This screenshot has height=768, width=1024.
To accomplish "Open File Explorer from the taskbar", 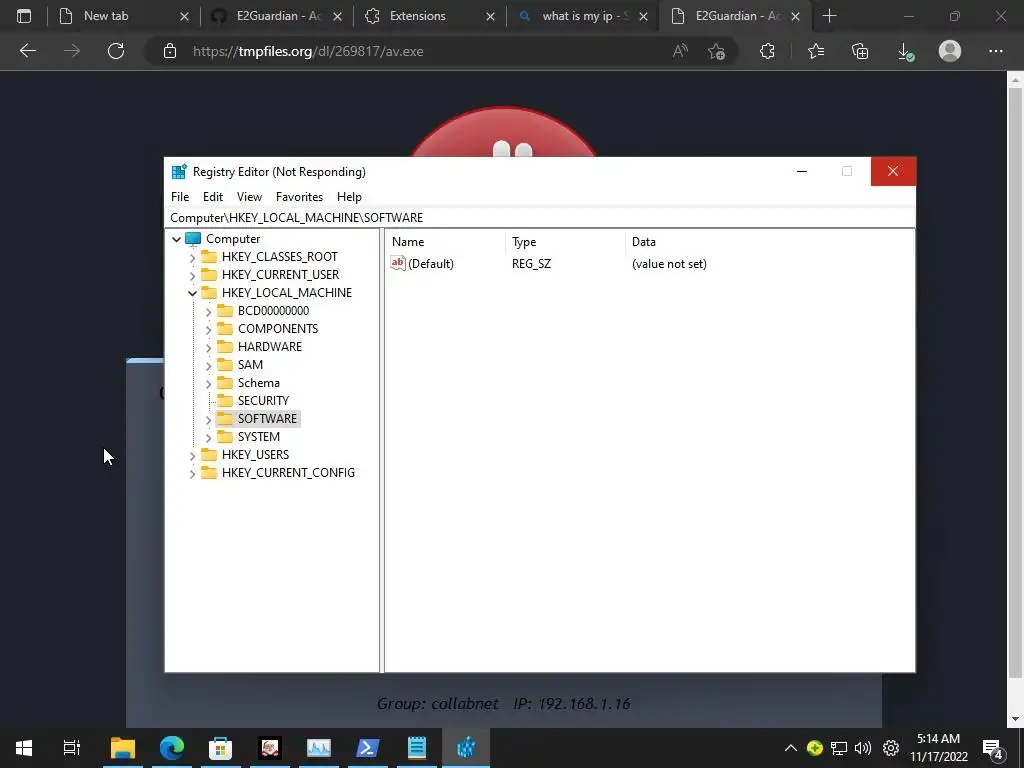I will coord(122,747).
